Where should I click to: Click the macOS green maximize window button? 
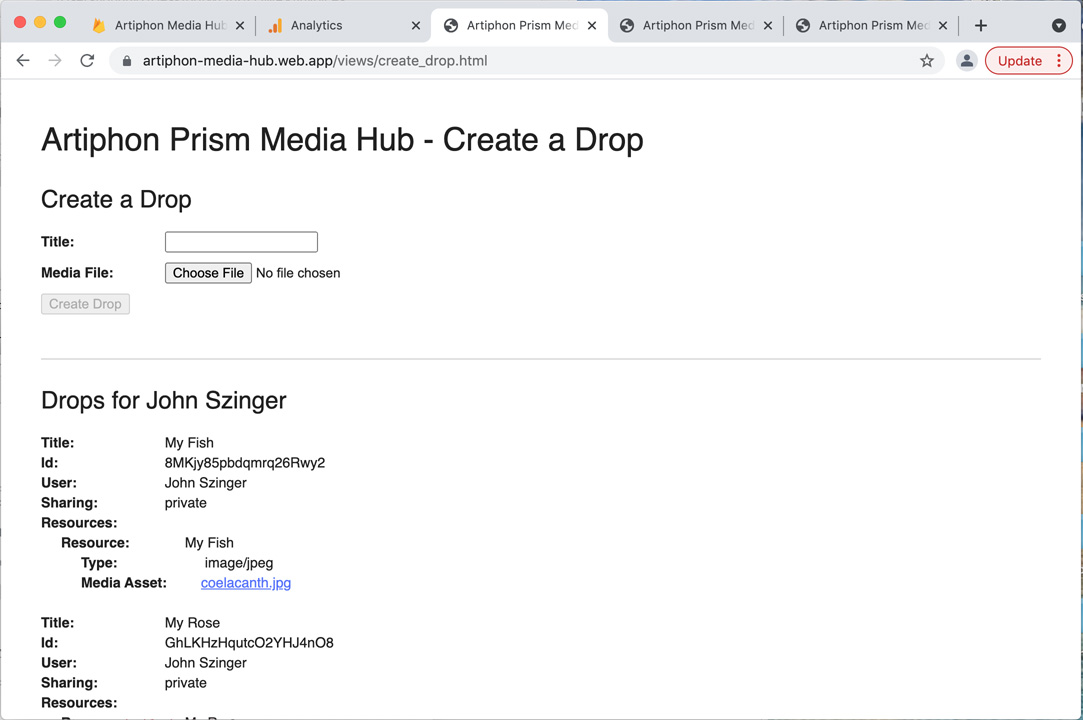click(60, 22)
